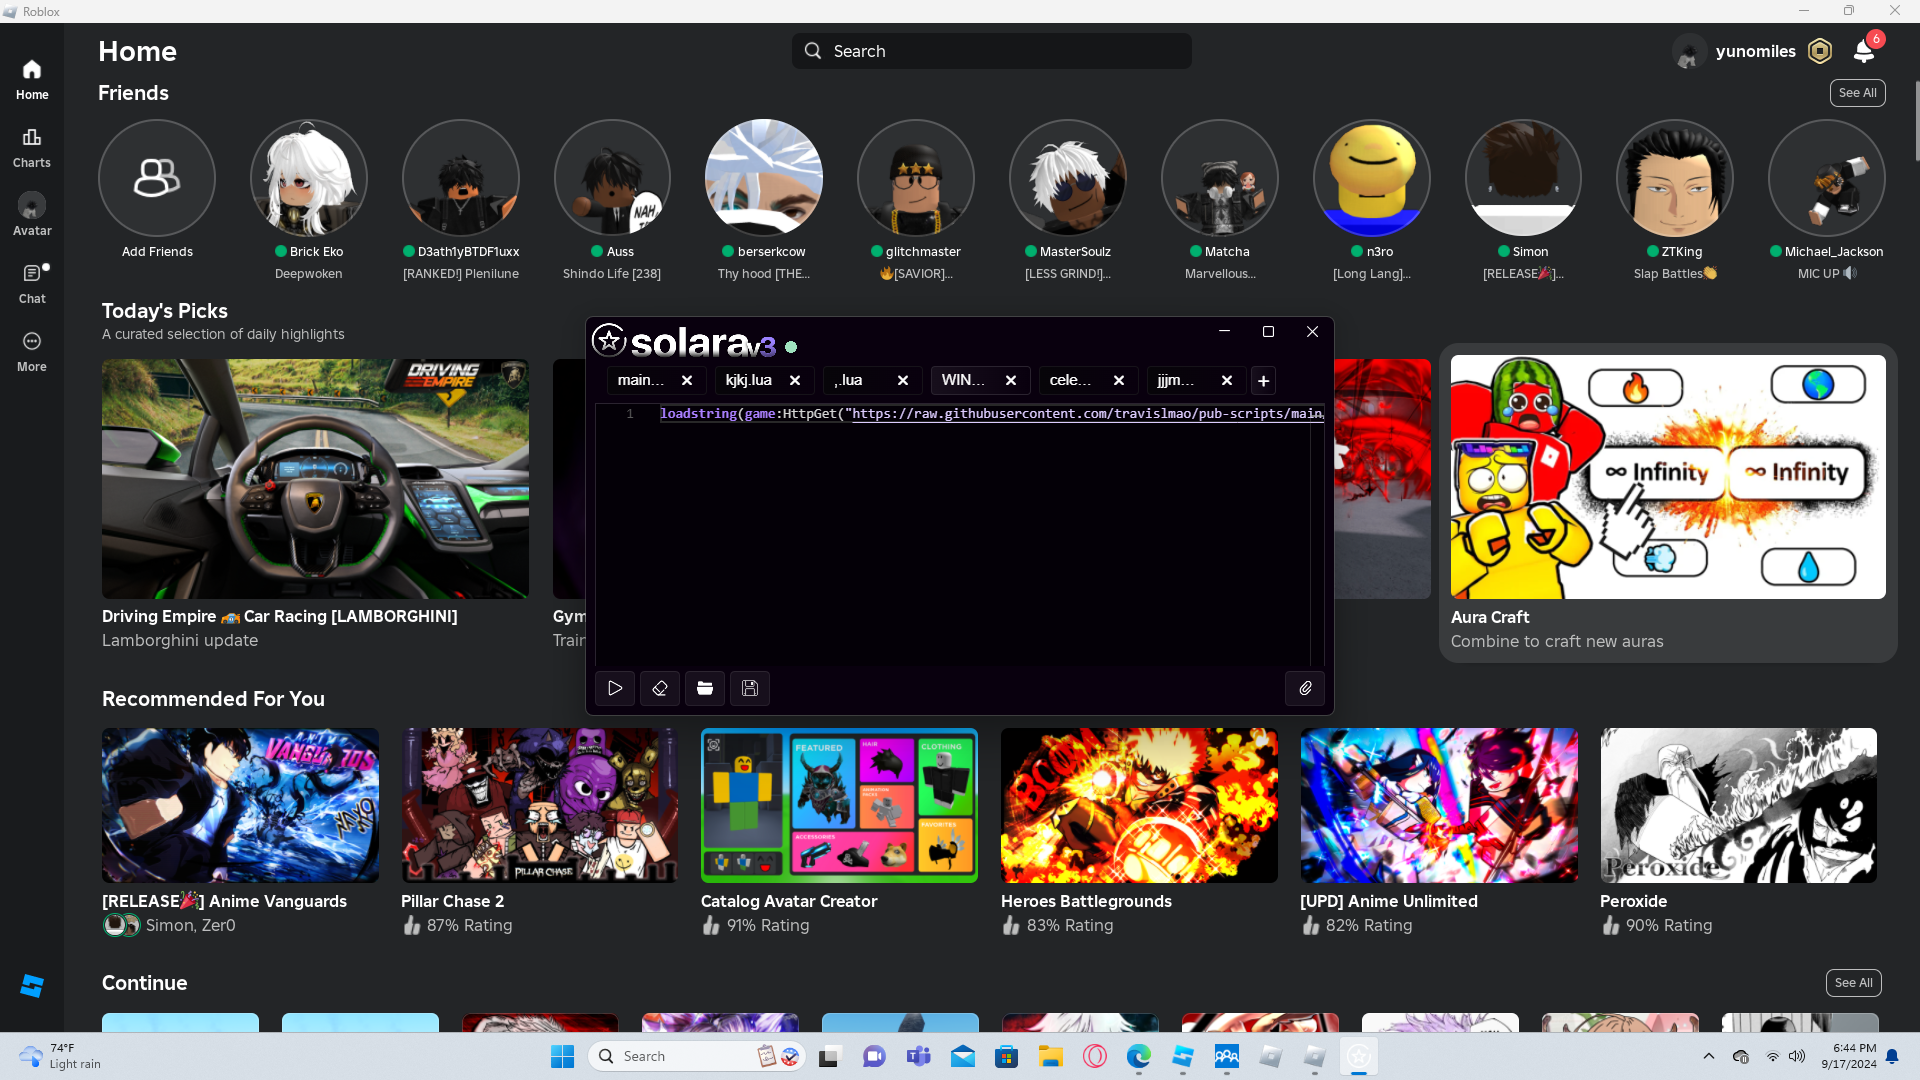Open Chat in left sidebar
The width and height of the screenshot is (1920, 1080).
click(32, 283)
